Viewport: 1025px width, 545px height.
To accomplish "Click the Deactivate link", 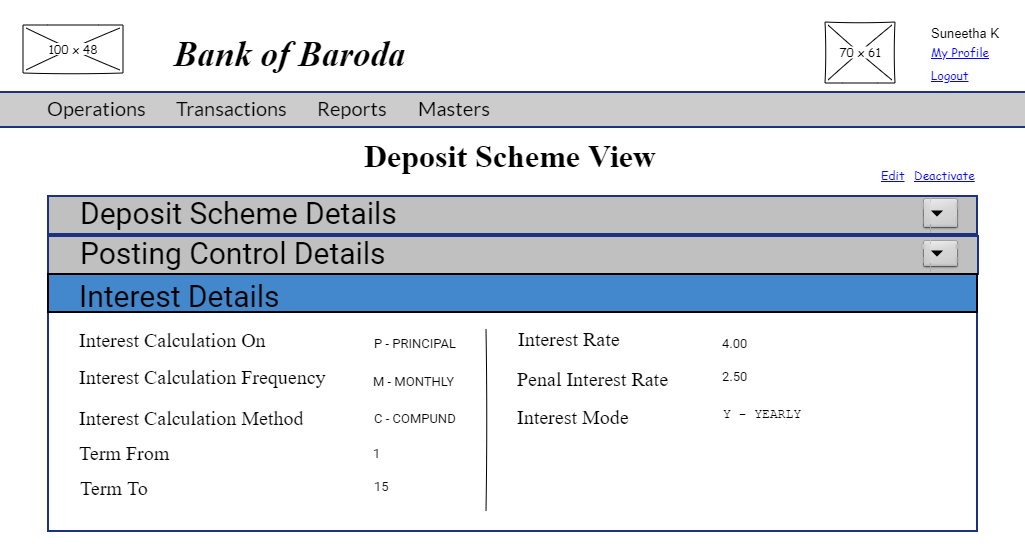I will 944,176.
